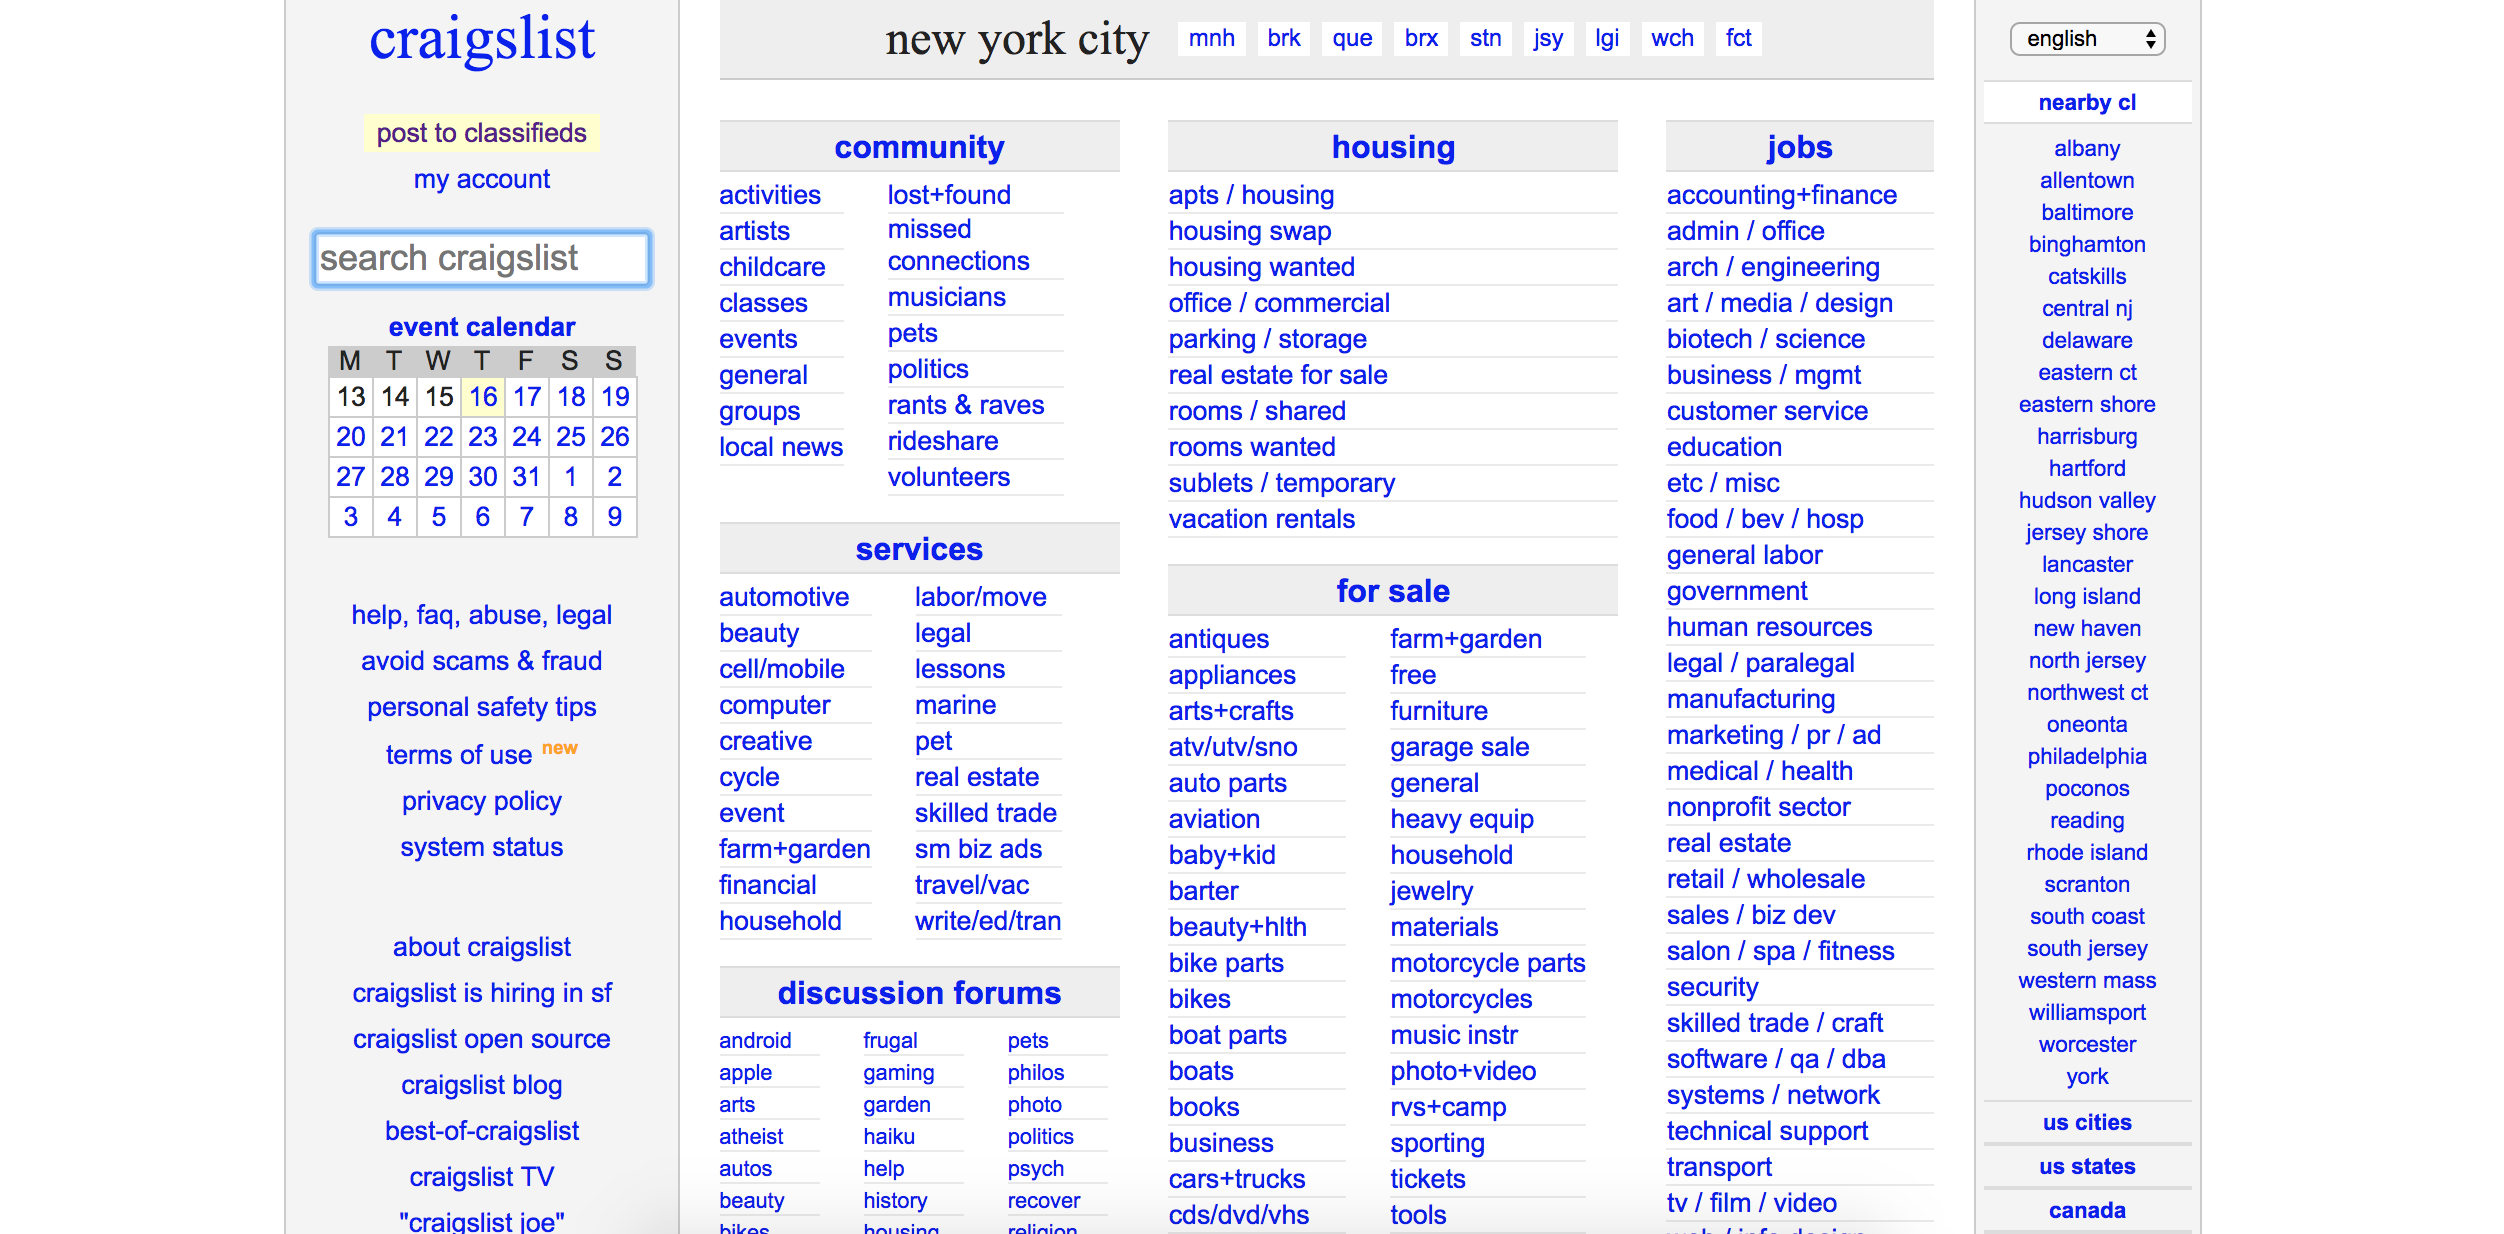Click the 'post to classifieds' button

point(482,132)
